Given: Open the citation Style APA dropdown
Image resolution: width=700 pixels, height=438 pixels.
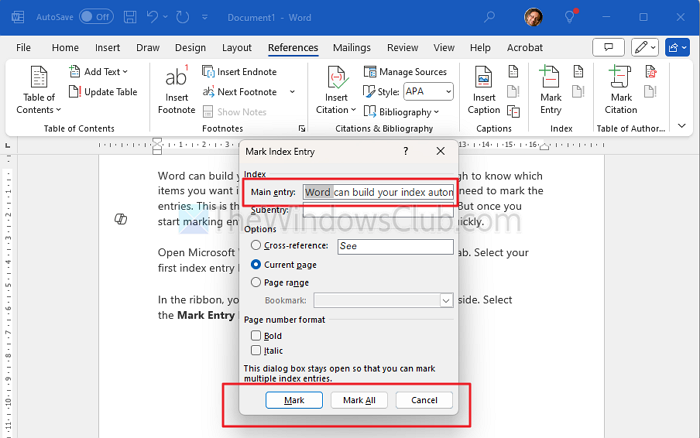Looking at the screenshot, I should [428, 92].
